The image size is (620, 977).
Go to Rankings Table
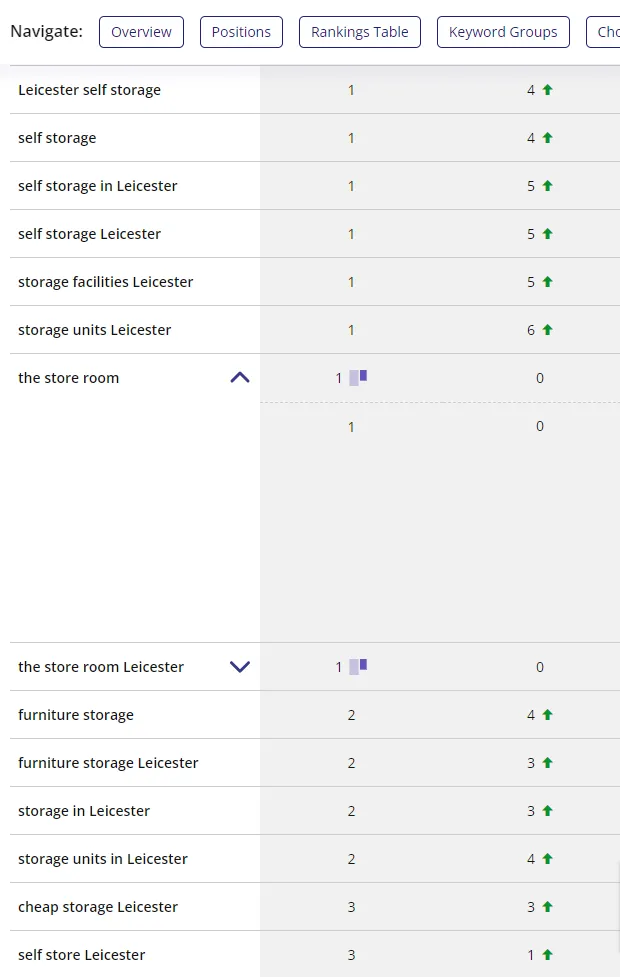click(359, 32)
